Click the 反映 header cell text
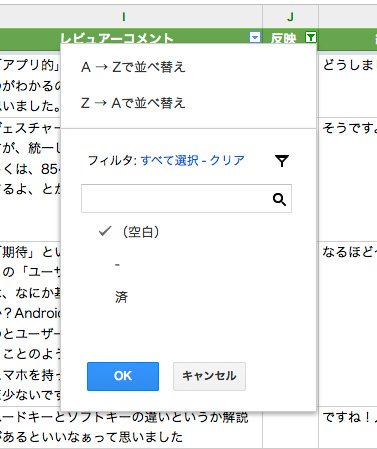377x449 pixels. point(283,39)
